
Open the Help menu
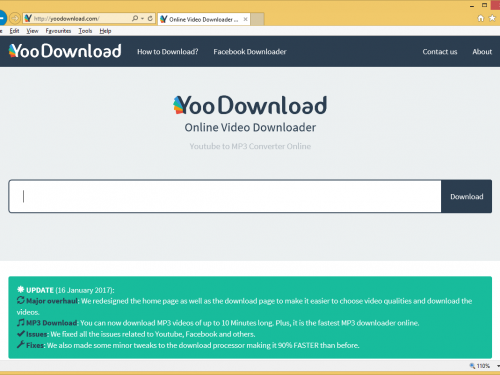(x=105, y=31)
